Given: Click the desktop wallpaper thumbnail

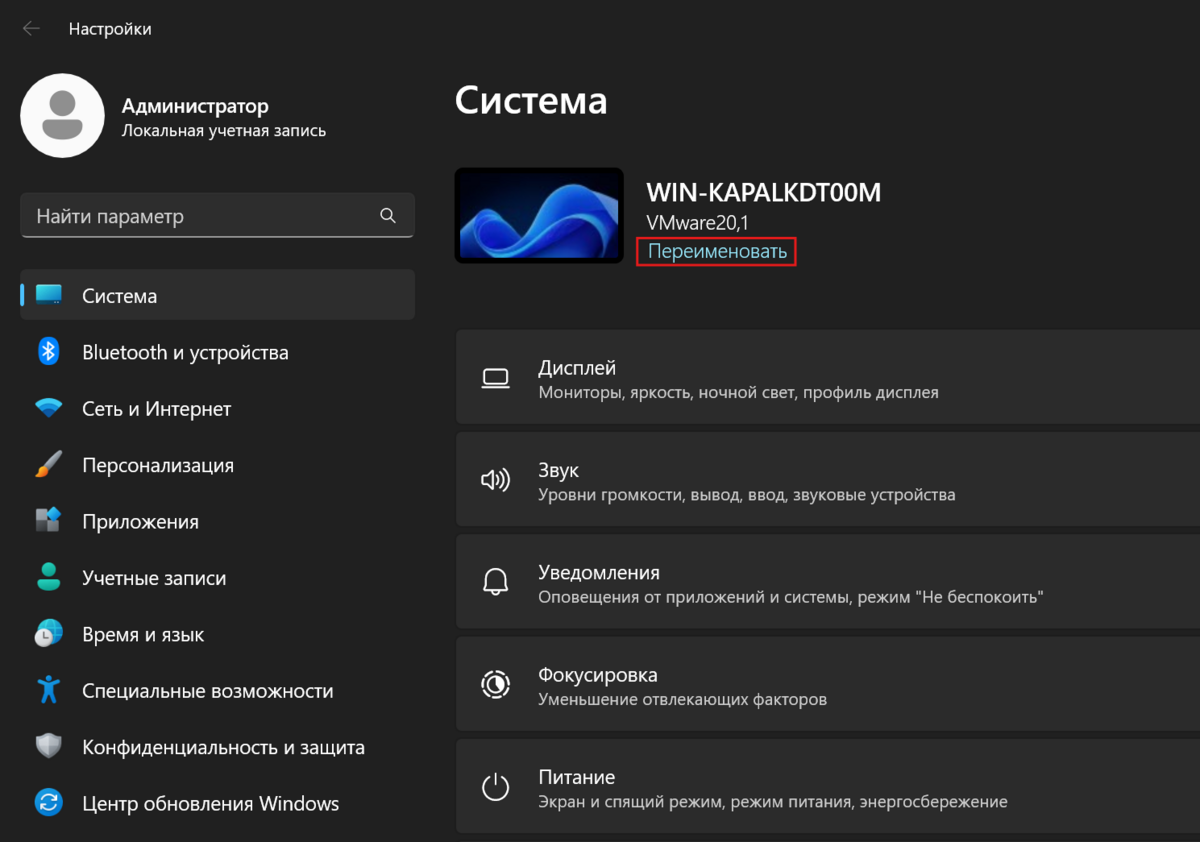Looking at the screenshot, I should pos(539,215).
